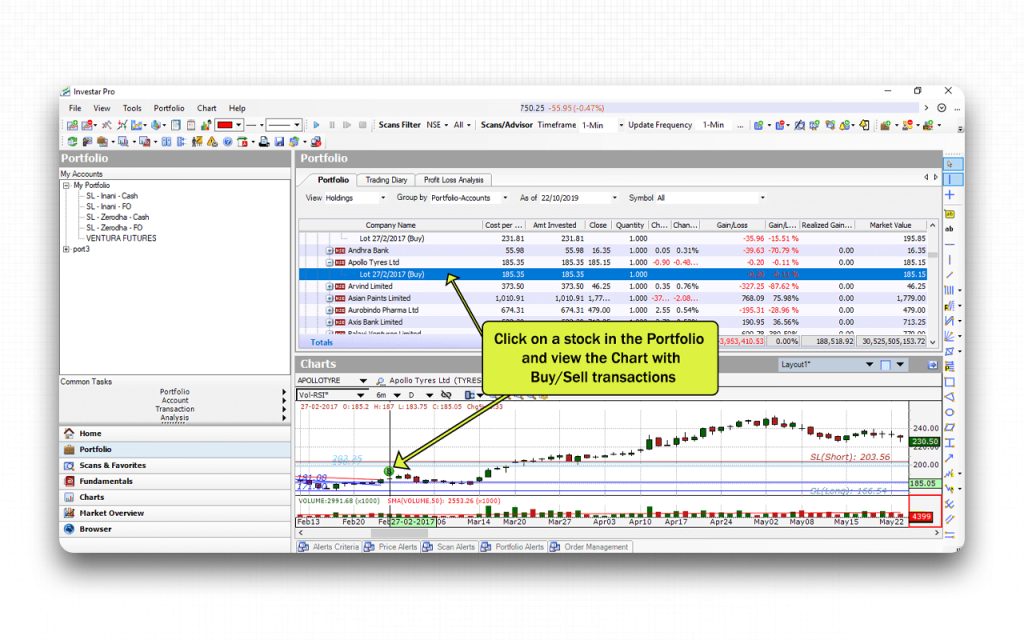Open the Chart menu
Image resolution: width=1024 pixels, height=640 pixels.
click(x=206, y=108)
